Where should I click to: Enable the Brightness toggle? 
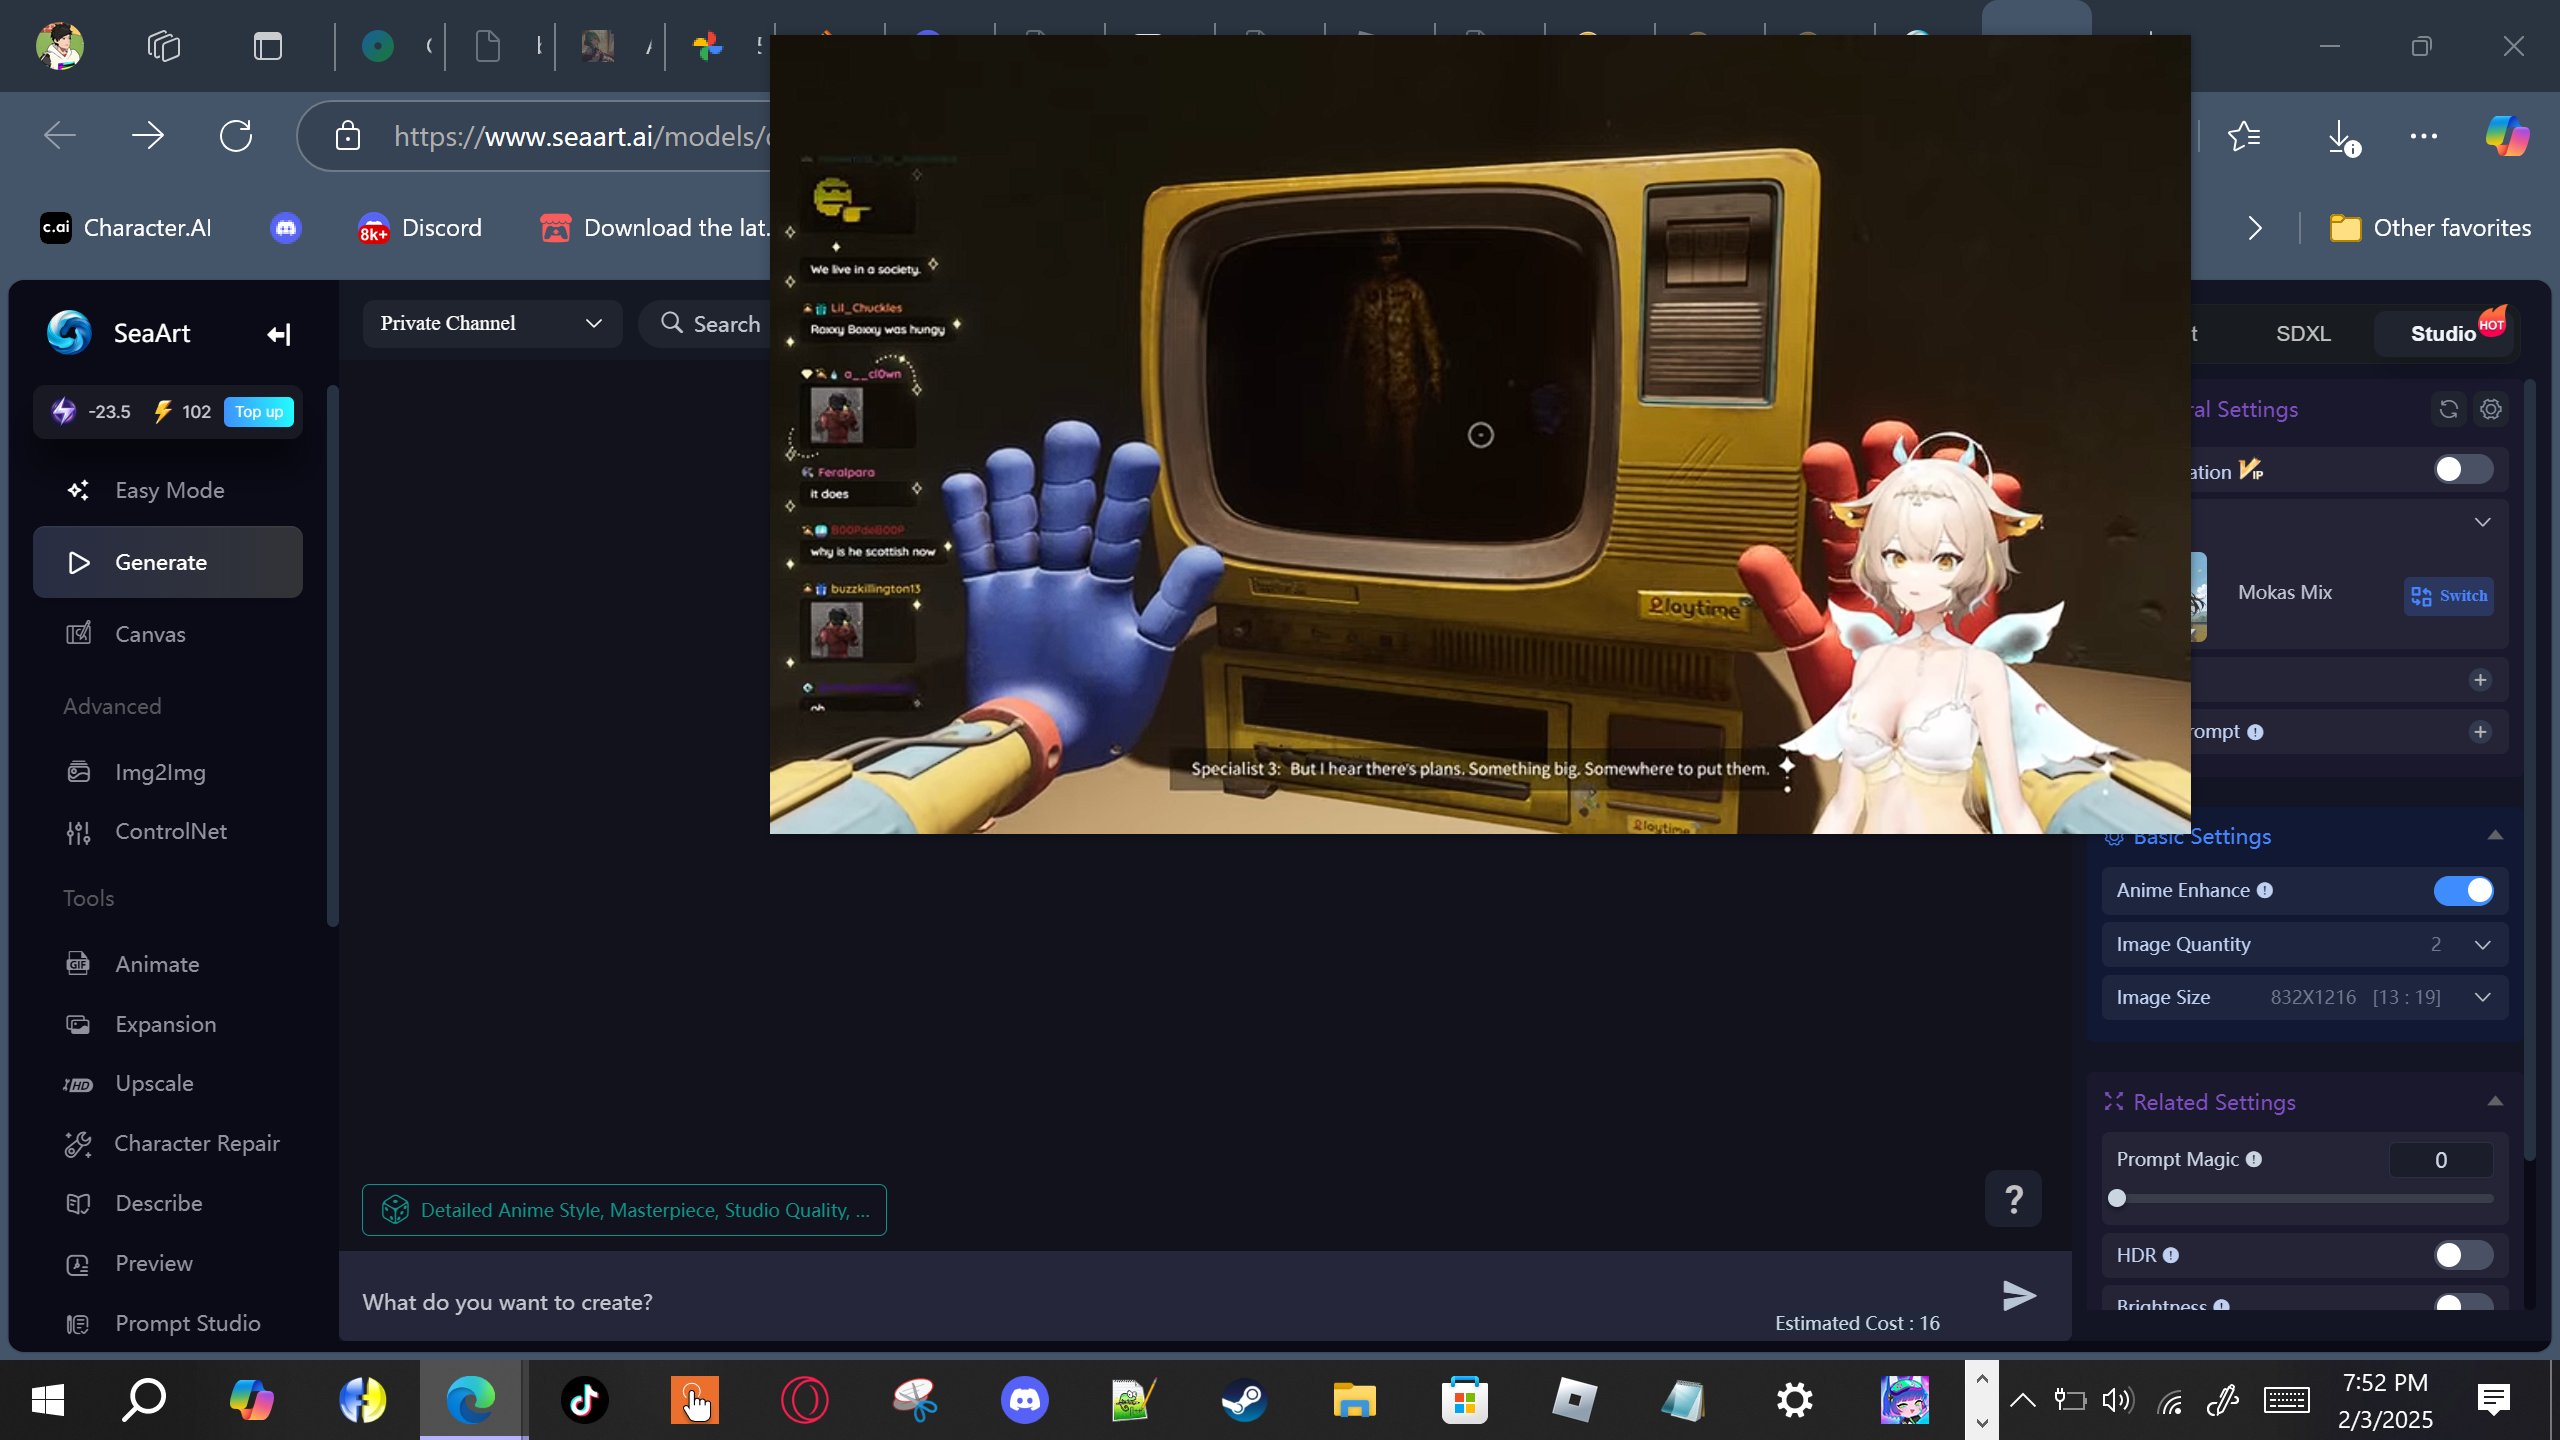click(2463, 1303)
